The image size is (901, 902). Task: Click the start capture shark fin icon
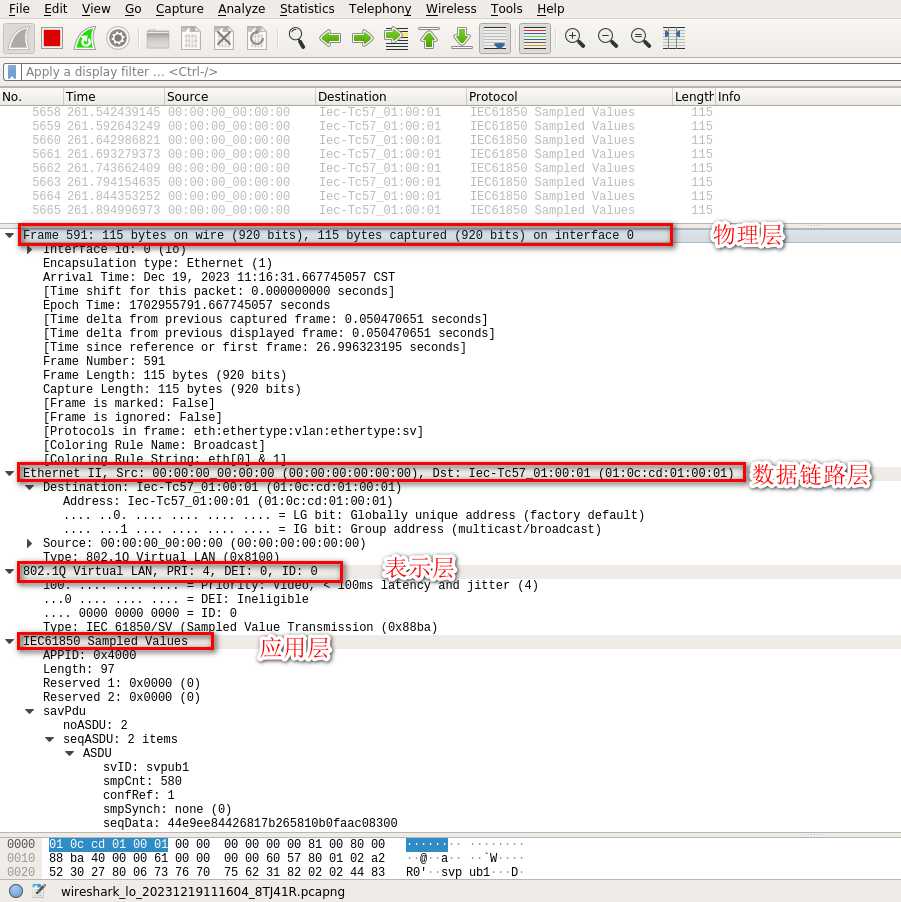pos(19,39)
